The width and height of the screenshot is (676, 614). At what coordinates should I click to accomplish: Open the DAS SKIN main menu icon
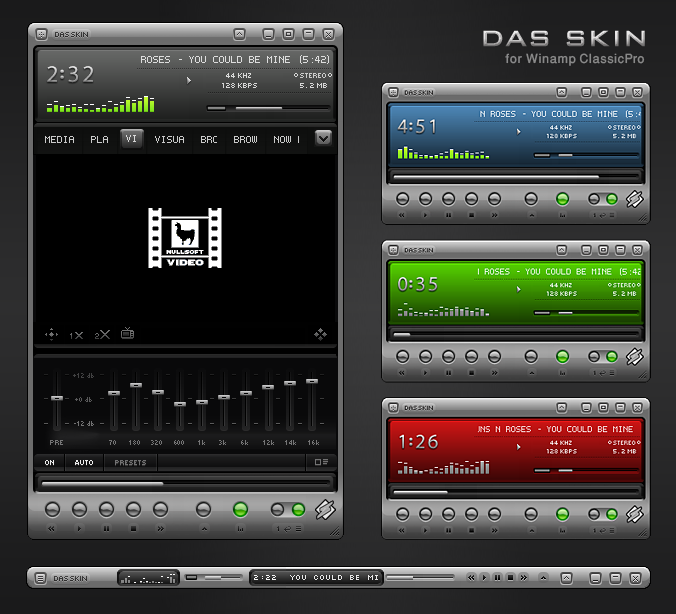[x=41, y=34]
